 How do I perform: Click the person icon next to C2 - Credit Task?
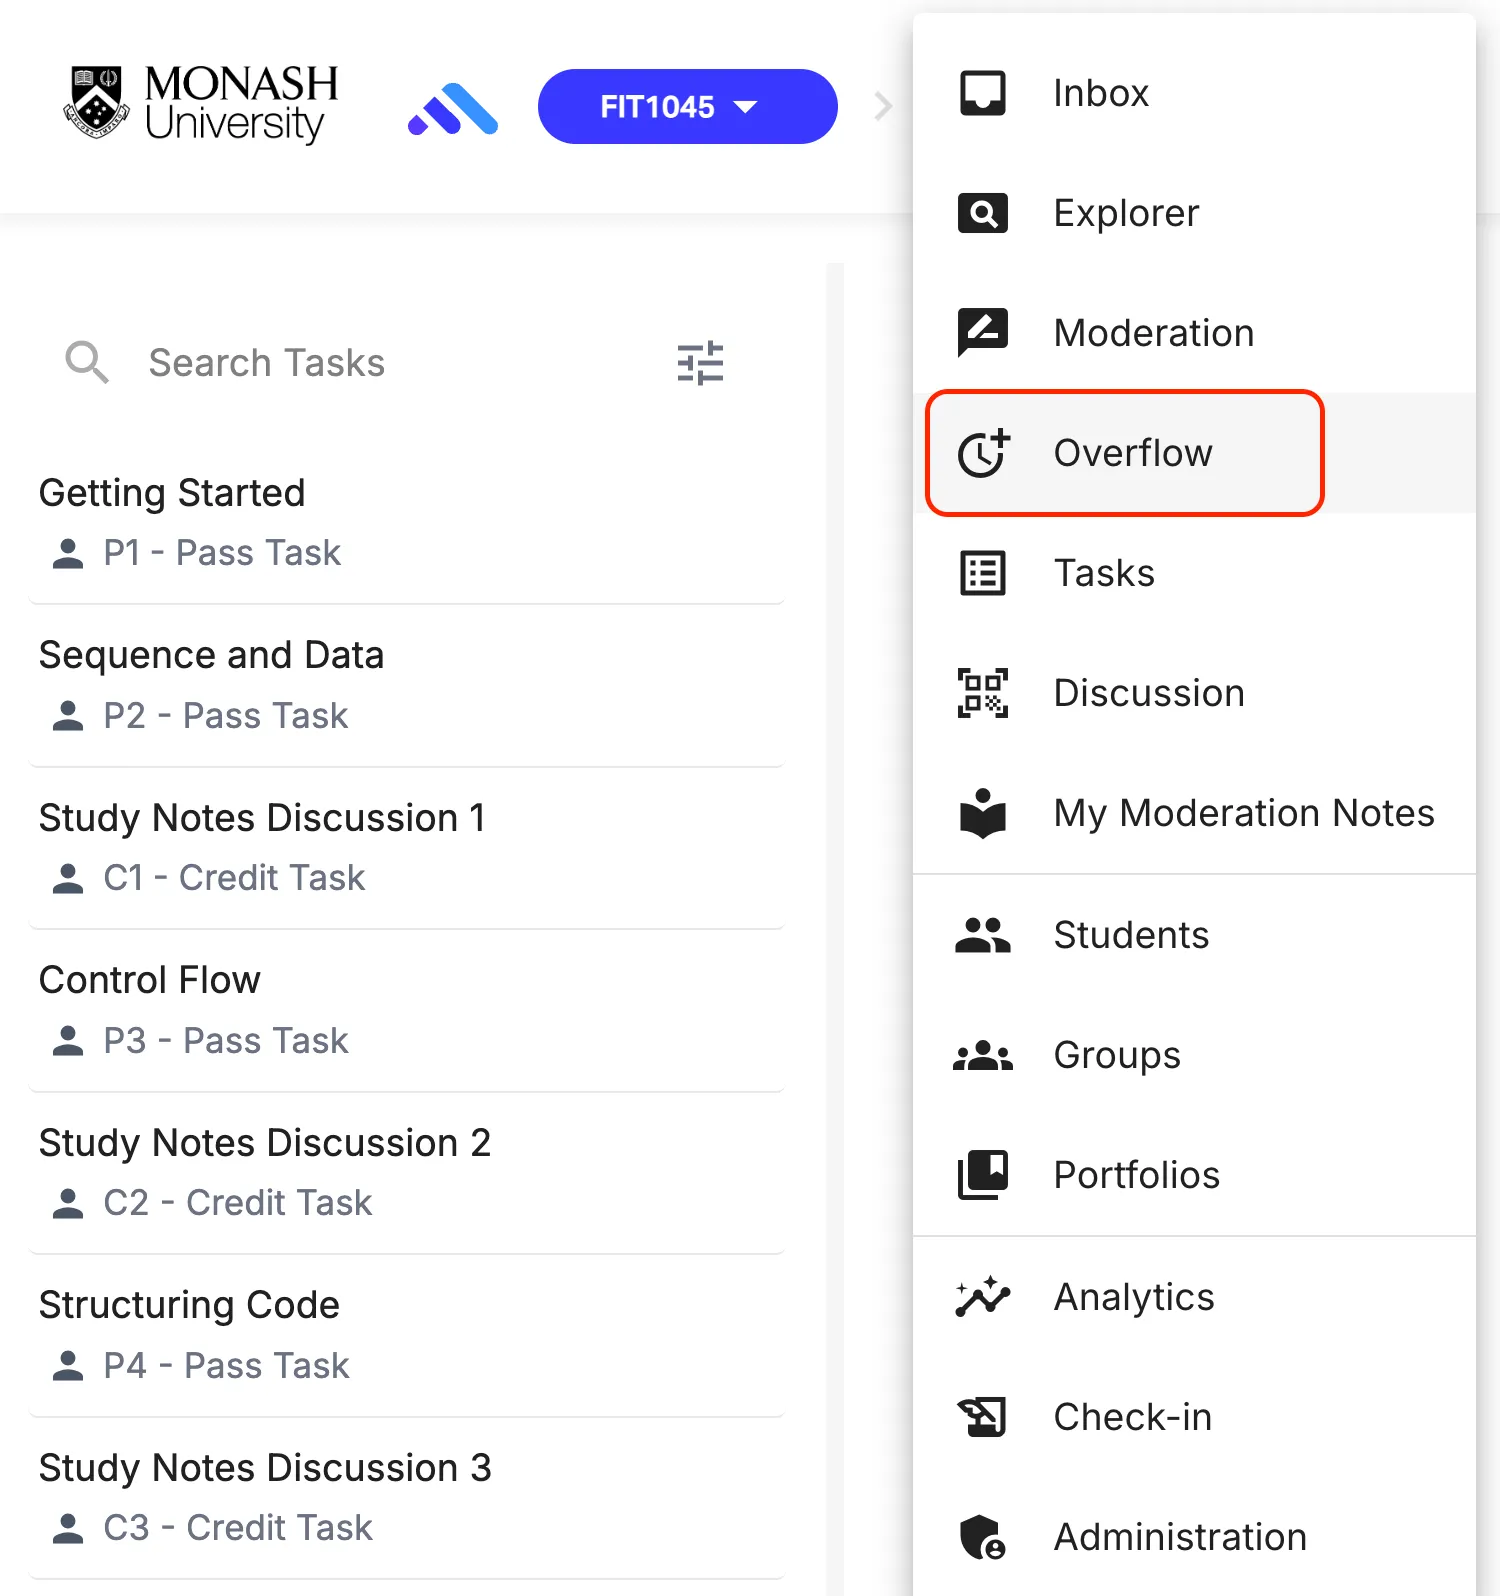pos(67,1203)
